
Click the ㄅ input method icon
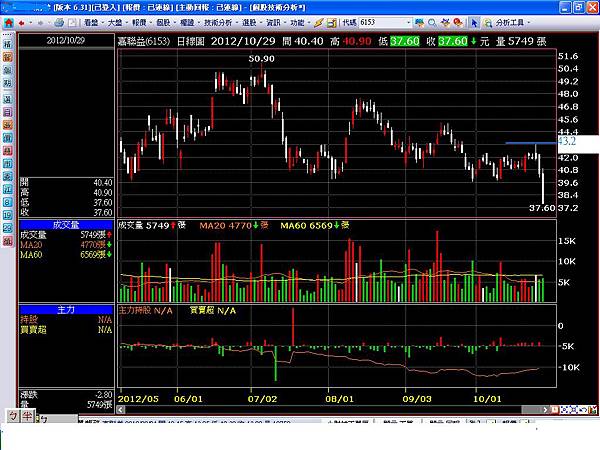[13, 416]
